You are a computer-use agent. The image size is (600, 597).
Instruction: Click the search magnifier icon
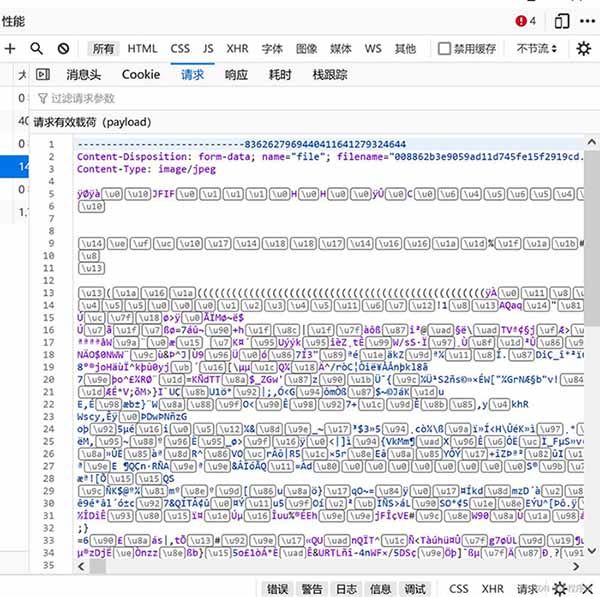pyautogui.click(x=37, y=48)
